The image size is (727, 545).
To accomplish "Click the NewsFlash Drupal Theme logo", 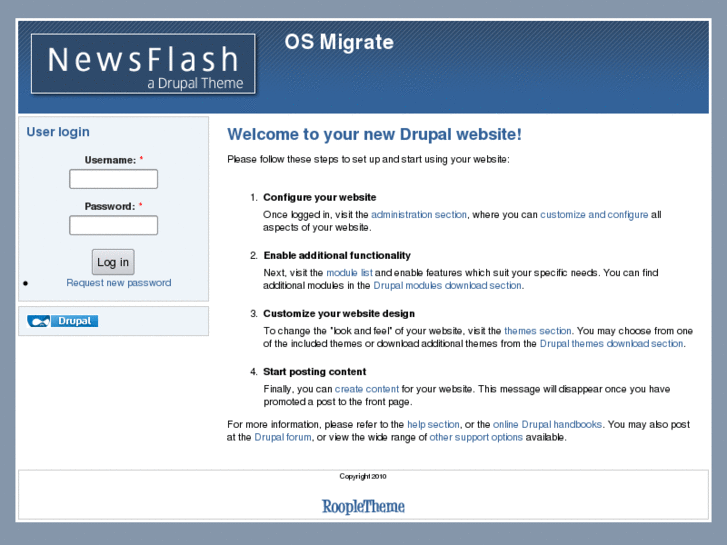I will pyautogui.click(x=143, y=64).
